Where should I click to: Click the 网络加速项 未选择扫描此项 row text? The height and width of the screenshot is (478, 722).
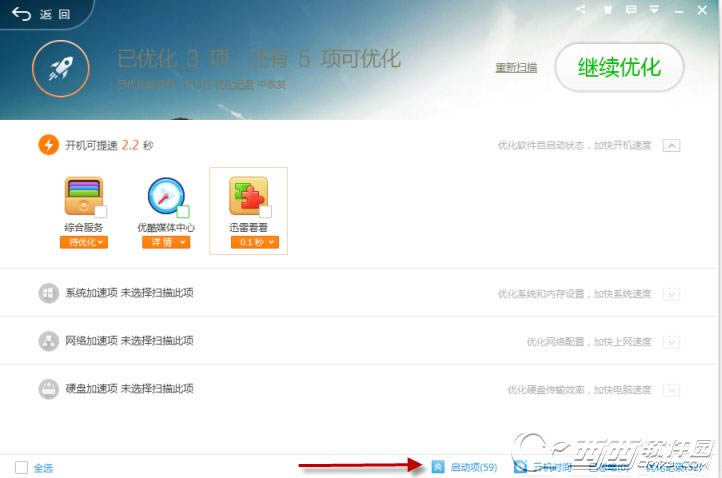(x=129, y=341)
